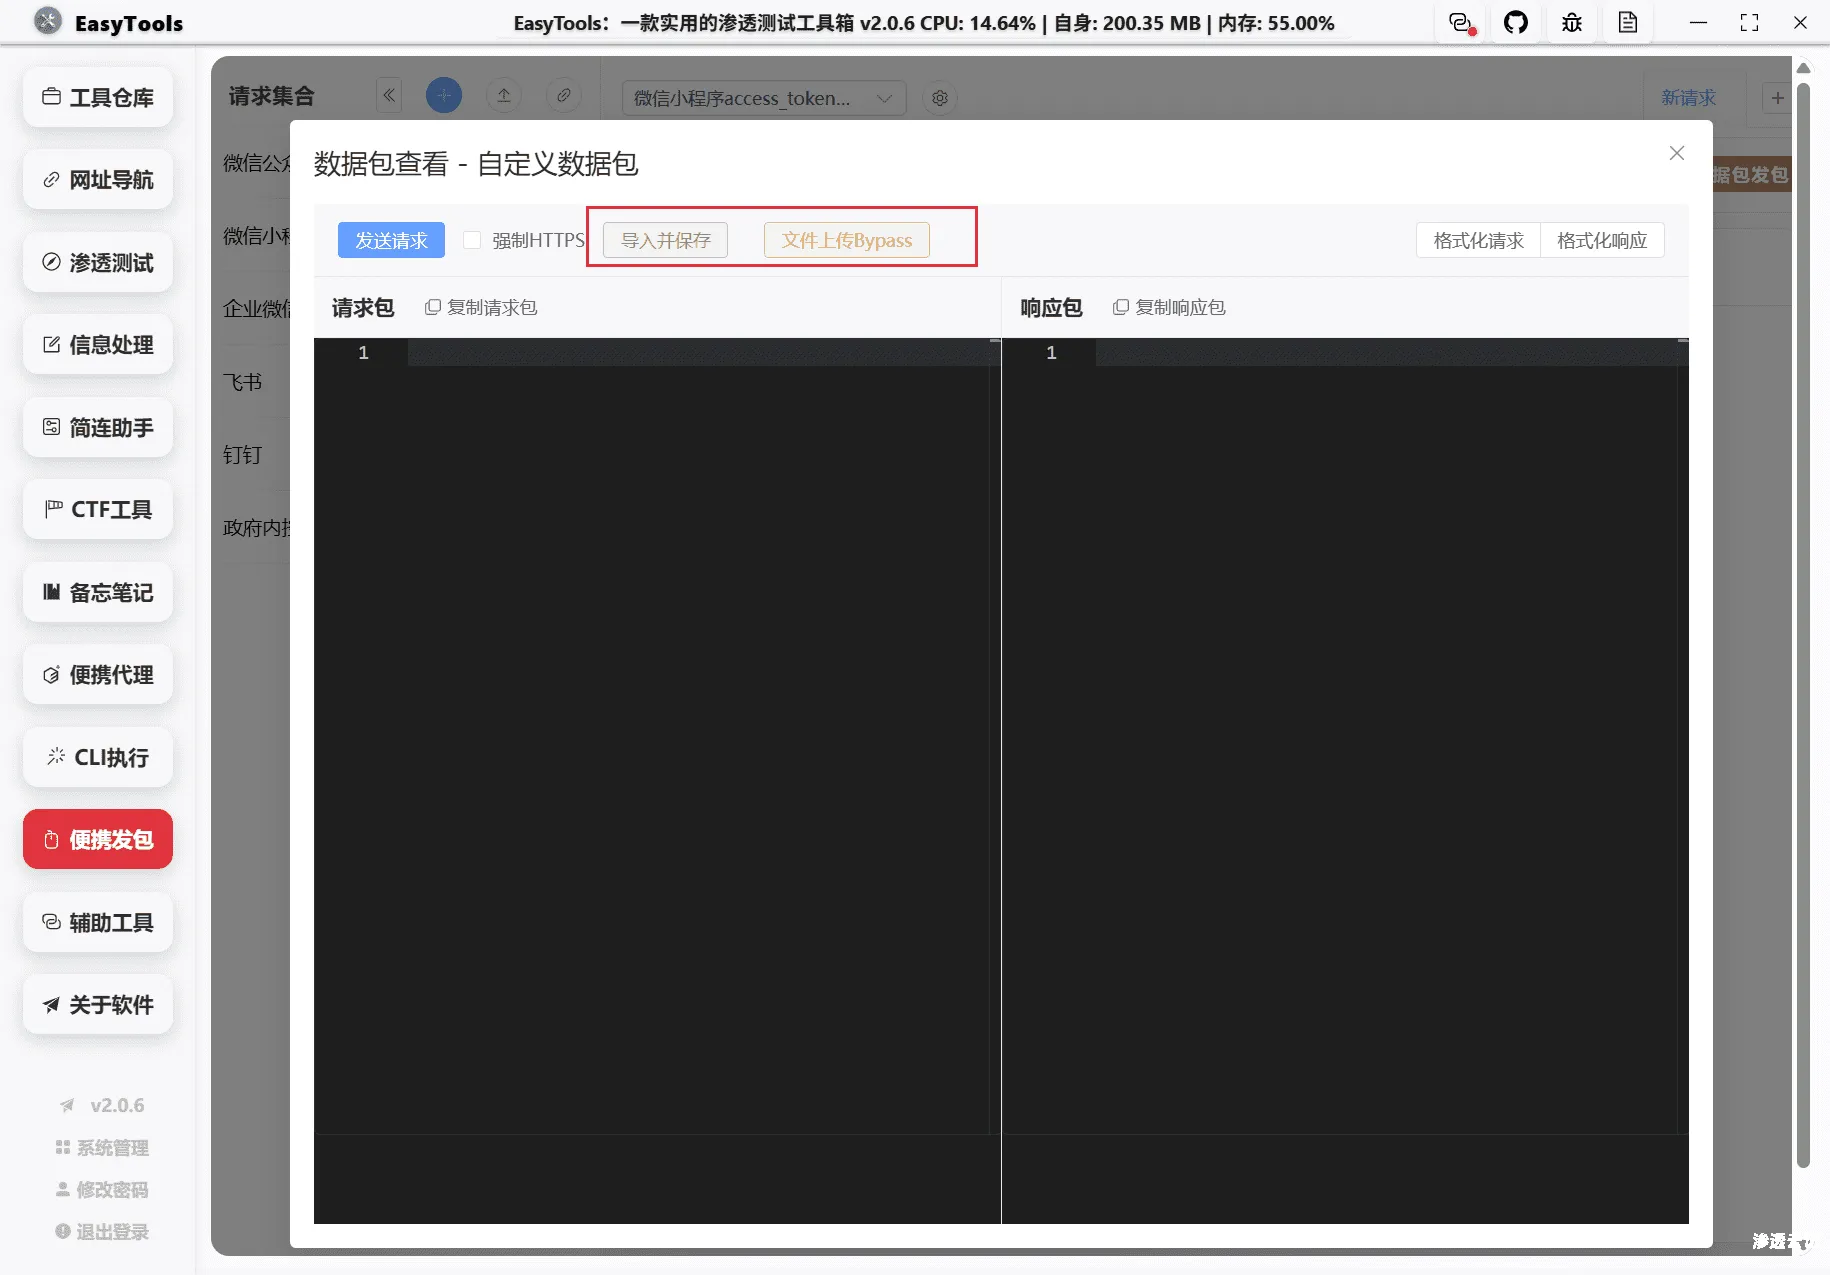Open the 工具仓库 panel in sidebar
Screen dimensions: 1830x1275
point(97,97)
